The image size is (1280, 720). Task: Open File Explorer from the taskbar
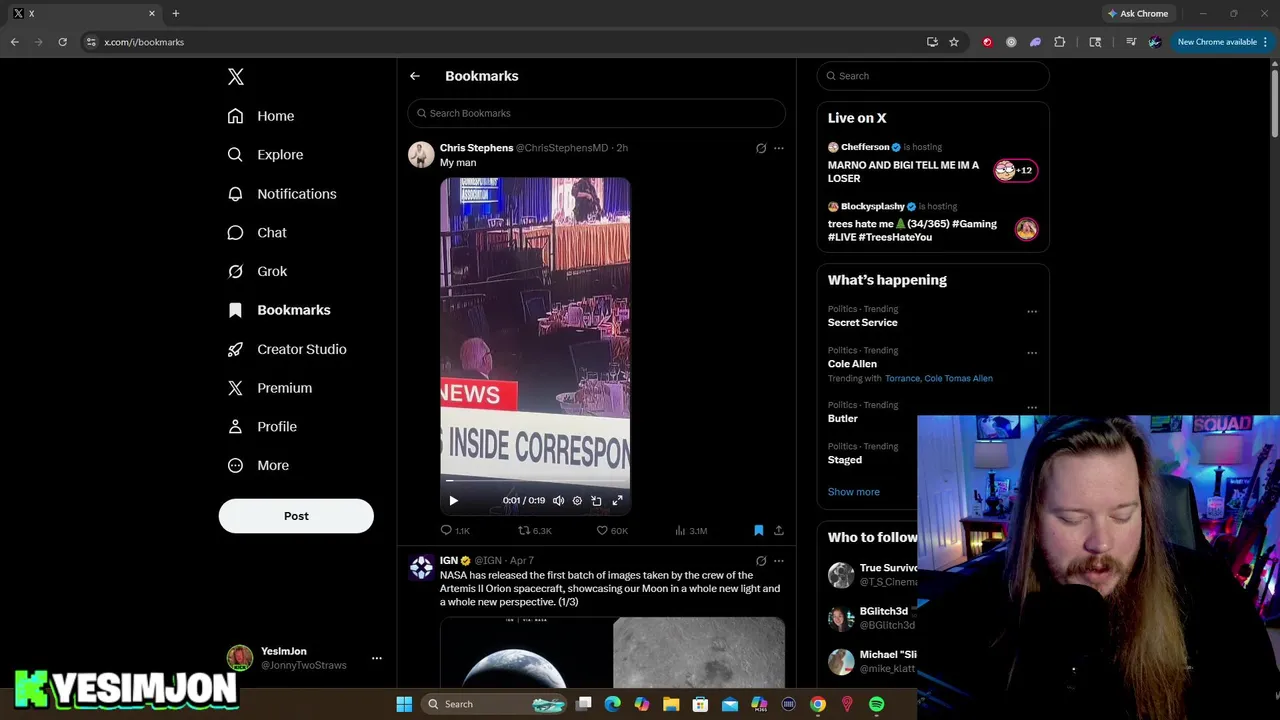671,704
